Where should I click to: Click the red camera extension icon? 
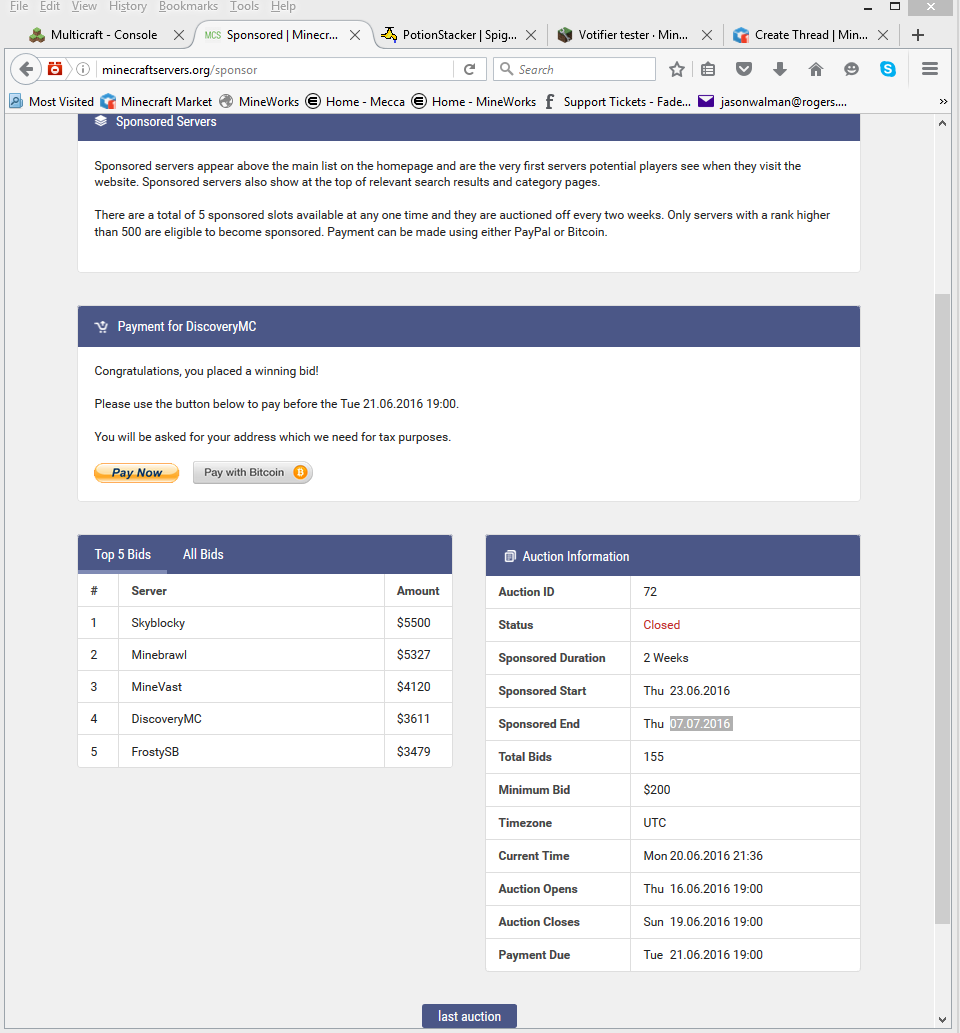(x=55, y=69)
